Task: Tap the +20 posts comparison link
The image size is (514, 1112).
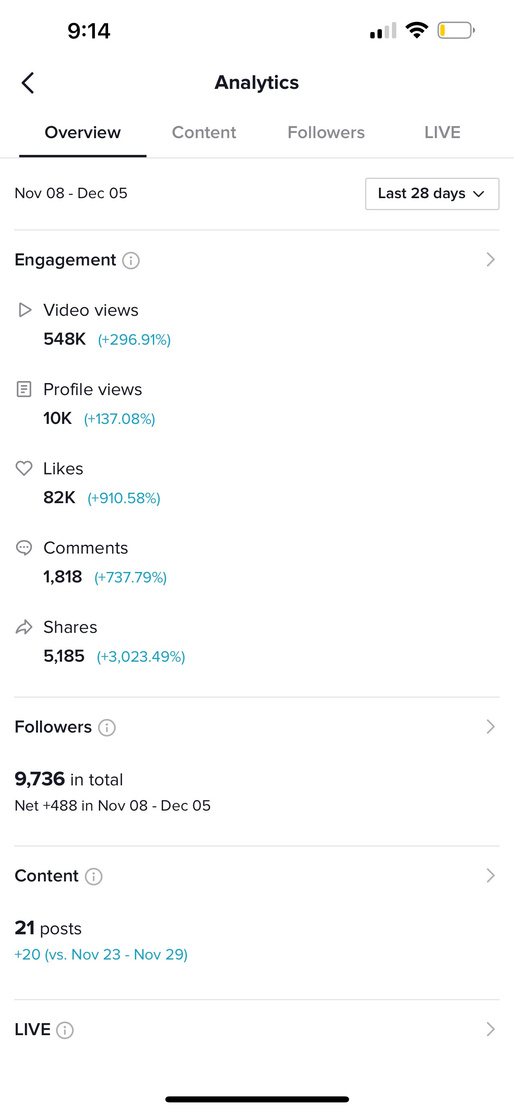Action: pyautogui.click(x=101, y=955)
